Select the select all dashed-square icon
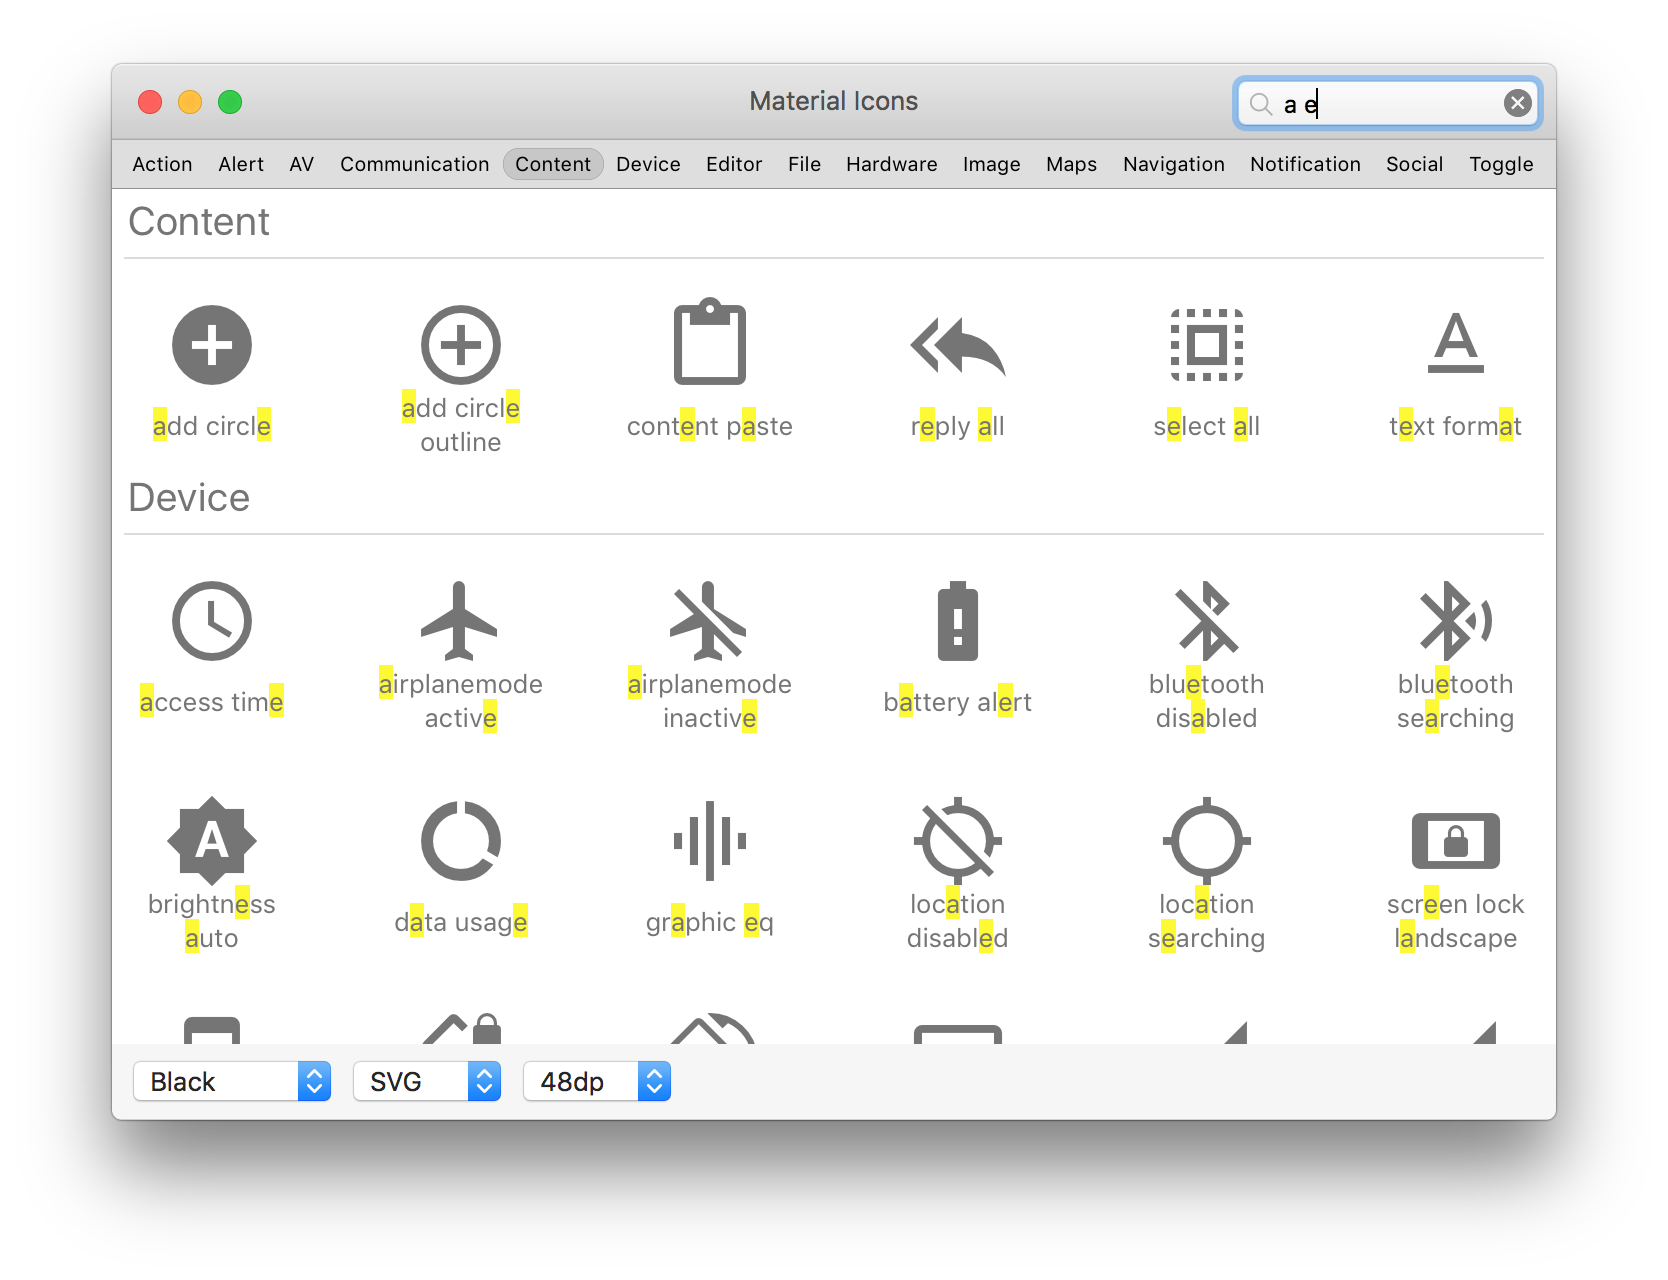The width and height of the screenshot is (1668, 1280). (x=1207, y=345)
